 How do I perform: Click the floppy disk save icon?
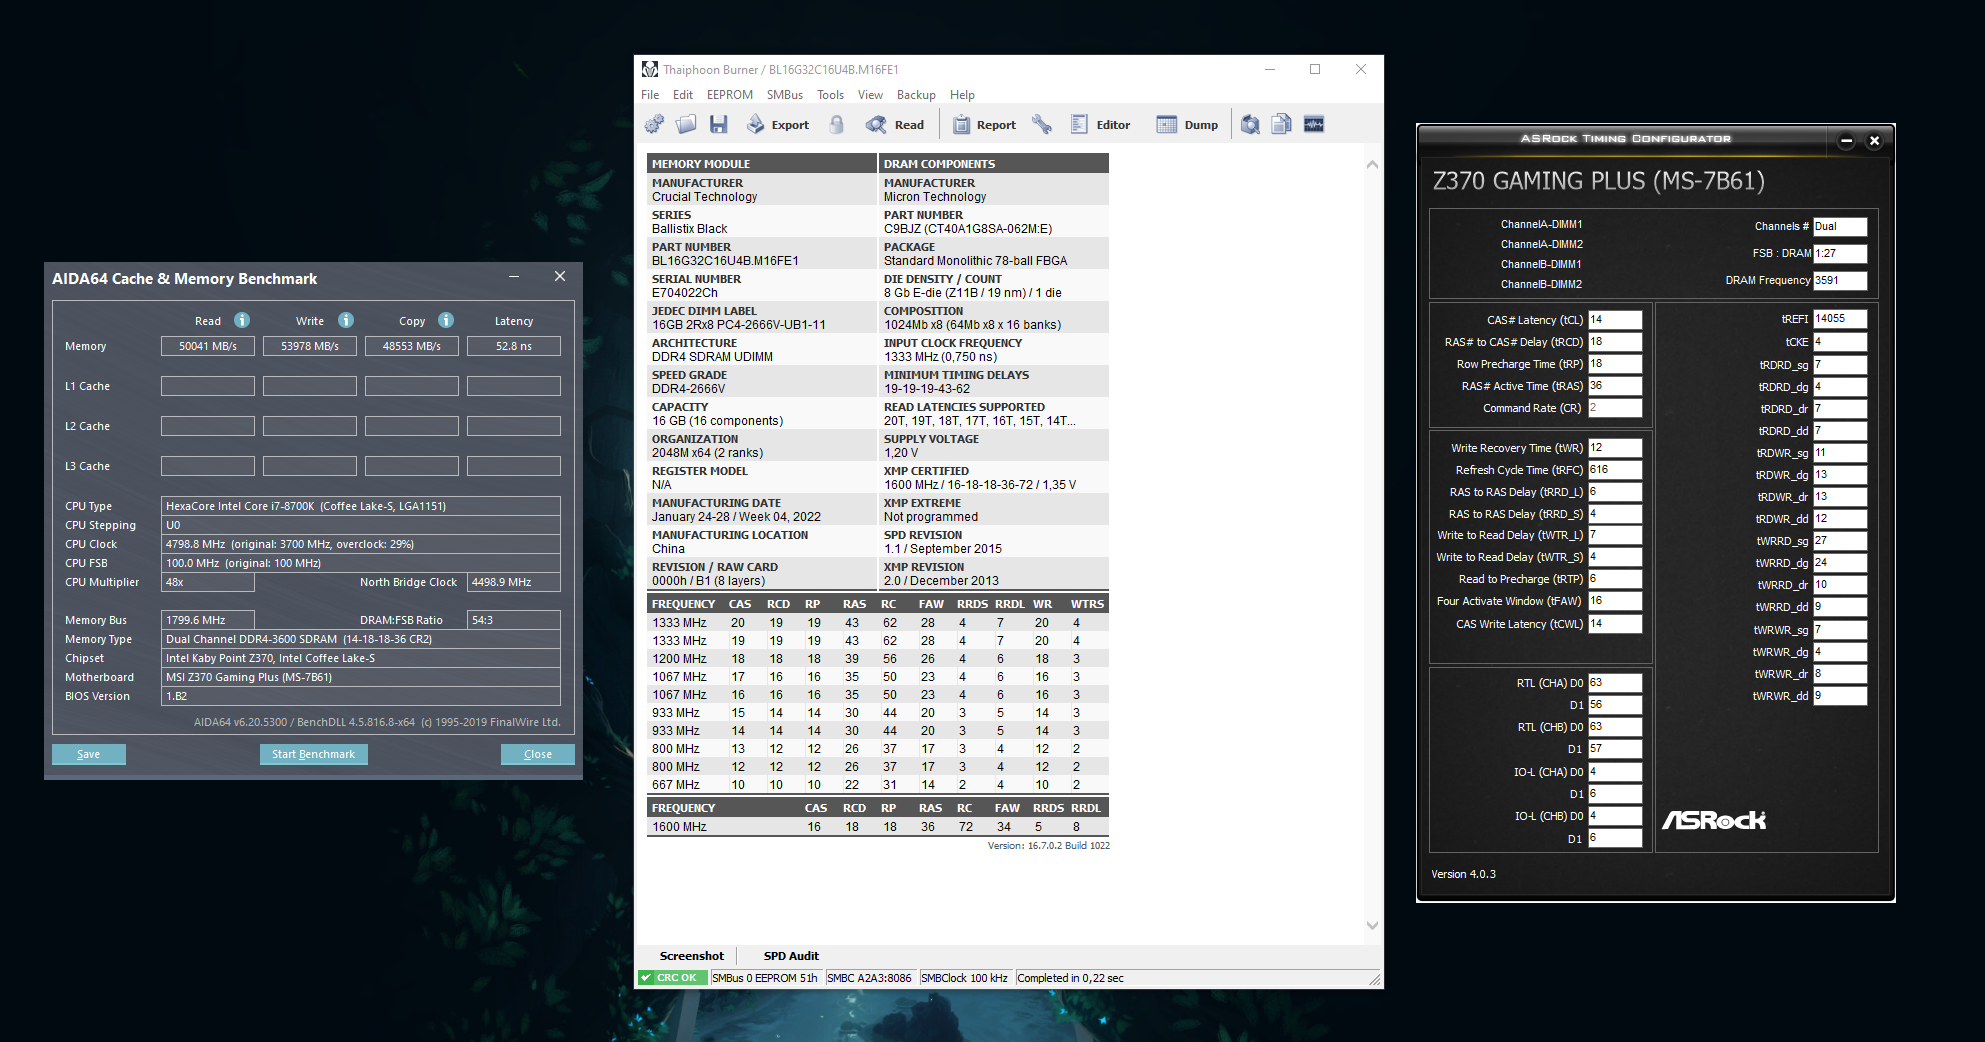point(719,124)
